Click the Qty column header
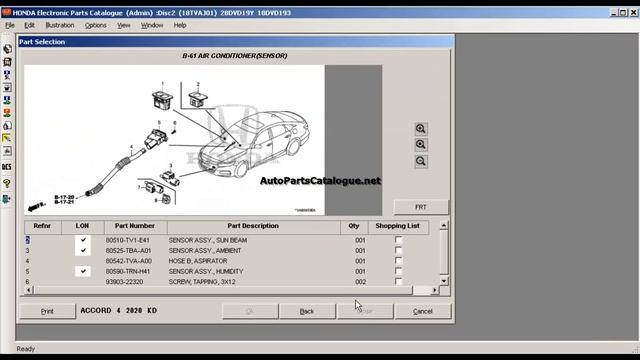 354,226
